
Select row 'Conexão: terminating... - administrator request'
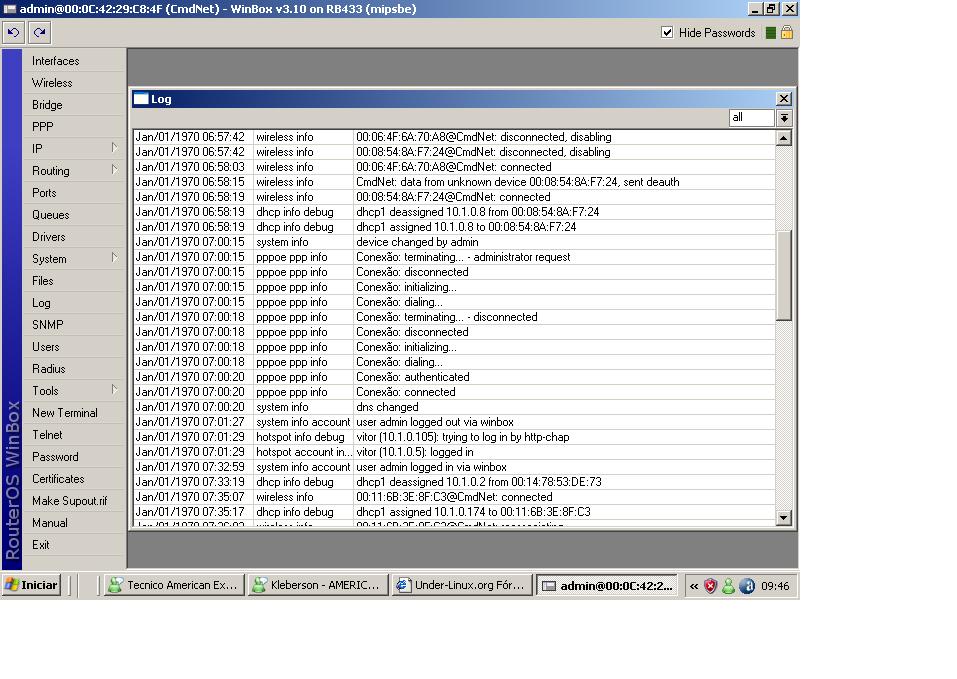point(454,257)
